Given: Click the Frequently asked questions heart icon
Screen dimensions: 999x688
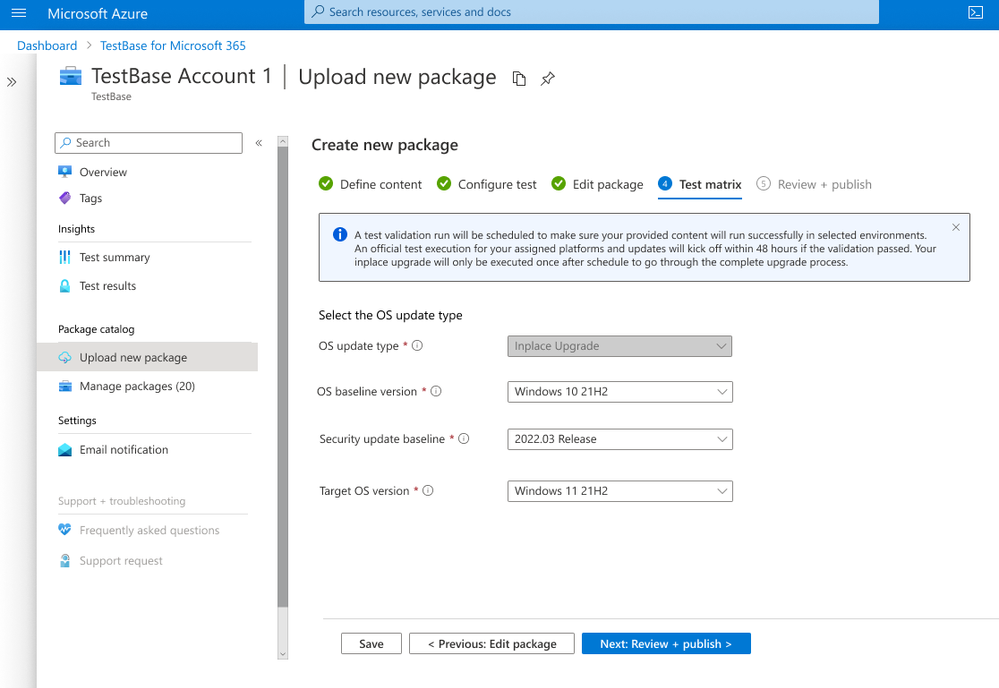Looking at the screenshot, I should coord(65,529).
